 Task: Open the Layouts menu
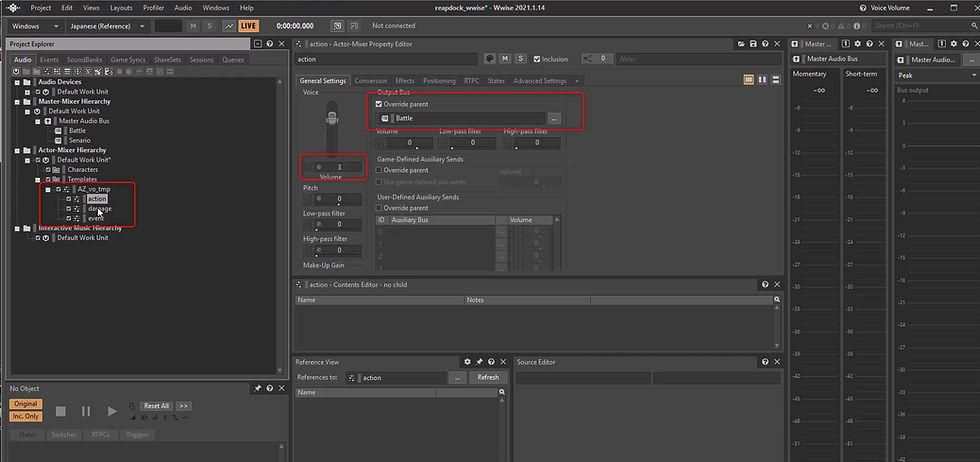coord(121,8)
